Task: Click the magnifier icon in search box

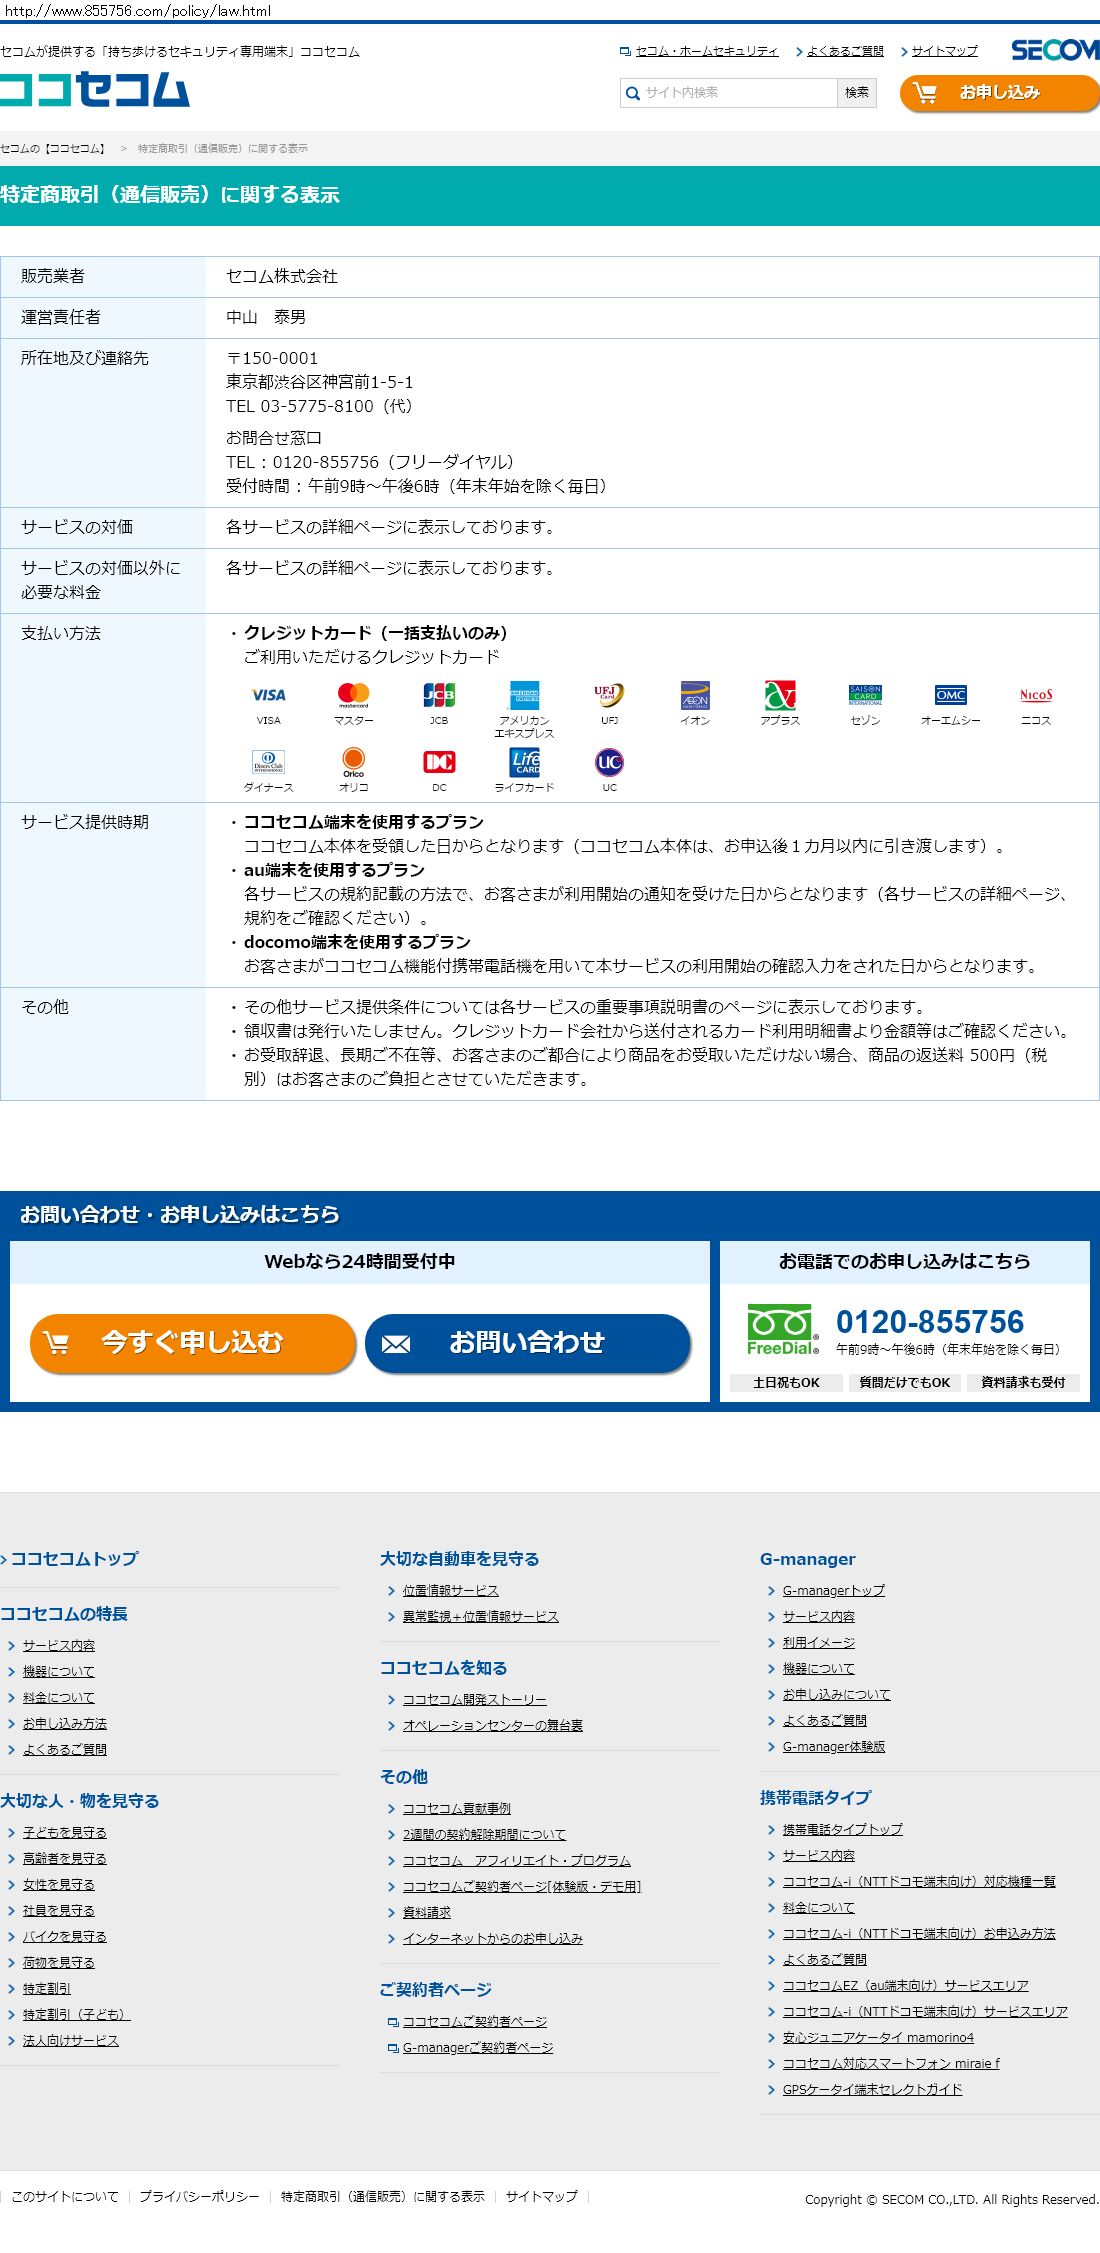Action: tap(632, 93)
